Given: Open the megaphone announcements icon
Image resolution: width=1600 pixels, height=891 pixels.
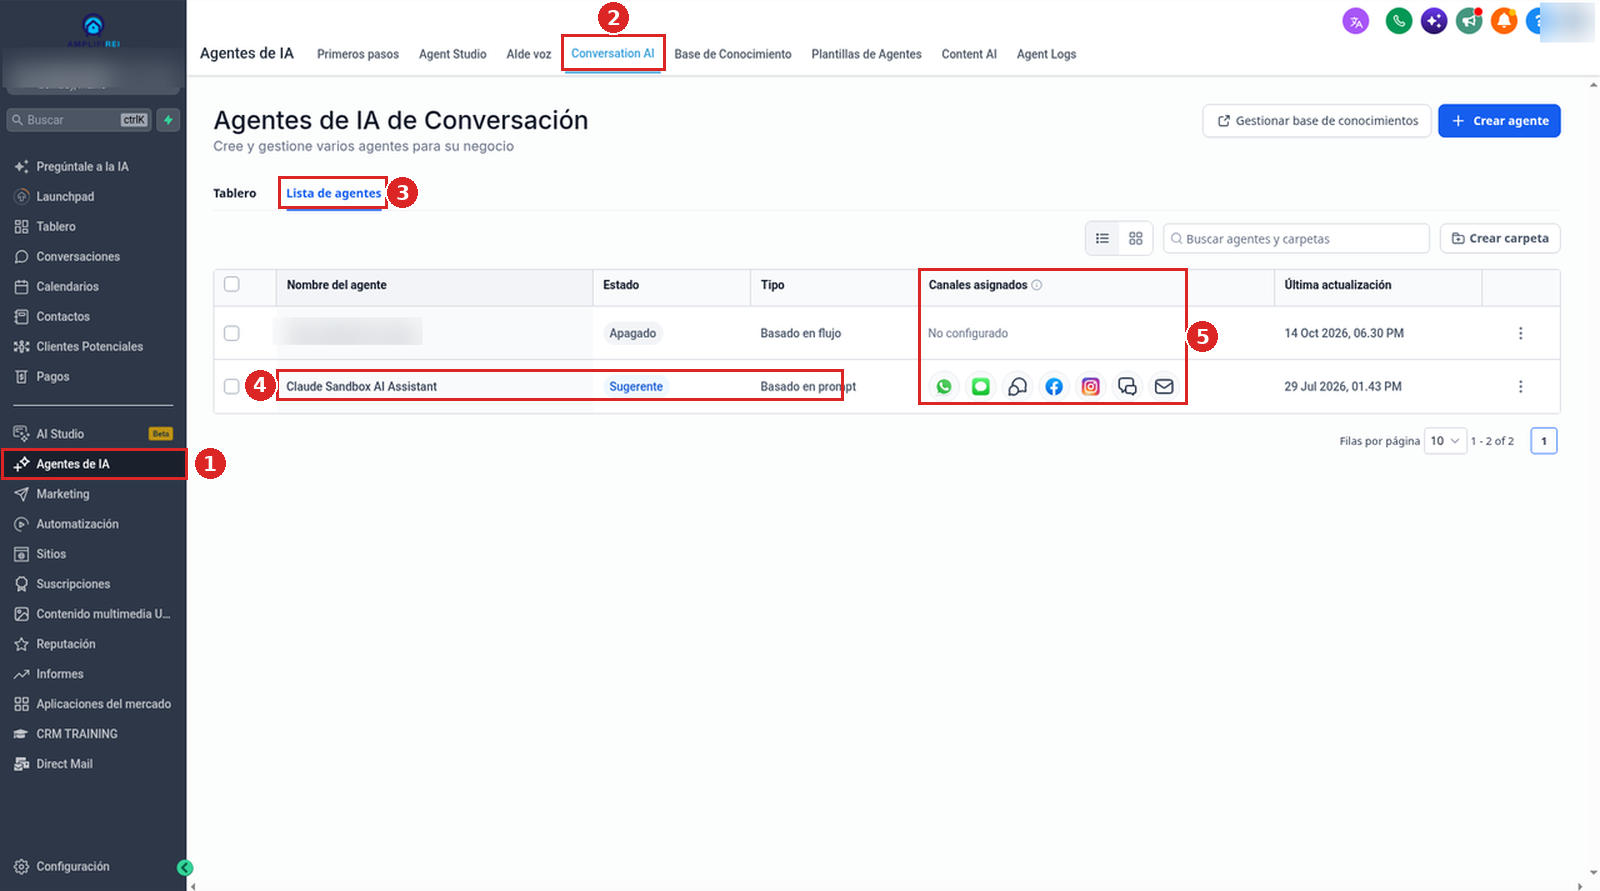Looking at the screenshot, I should coord(1469,20).
